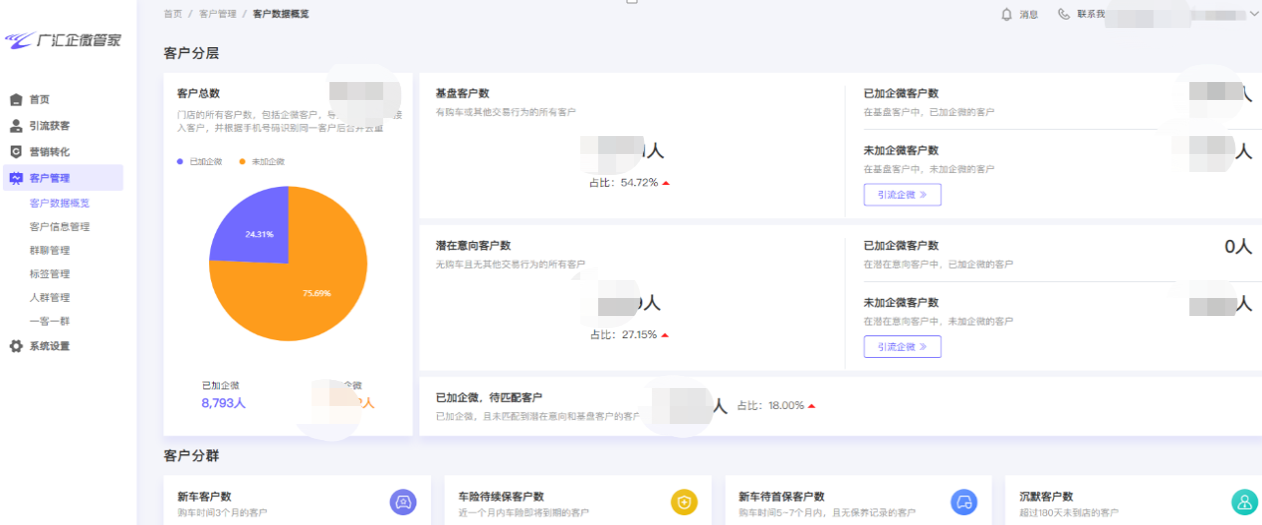Click 引流企微 button under 潜在意向客户数
The height and width of the screenshot is (525, 1262).
902,347
